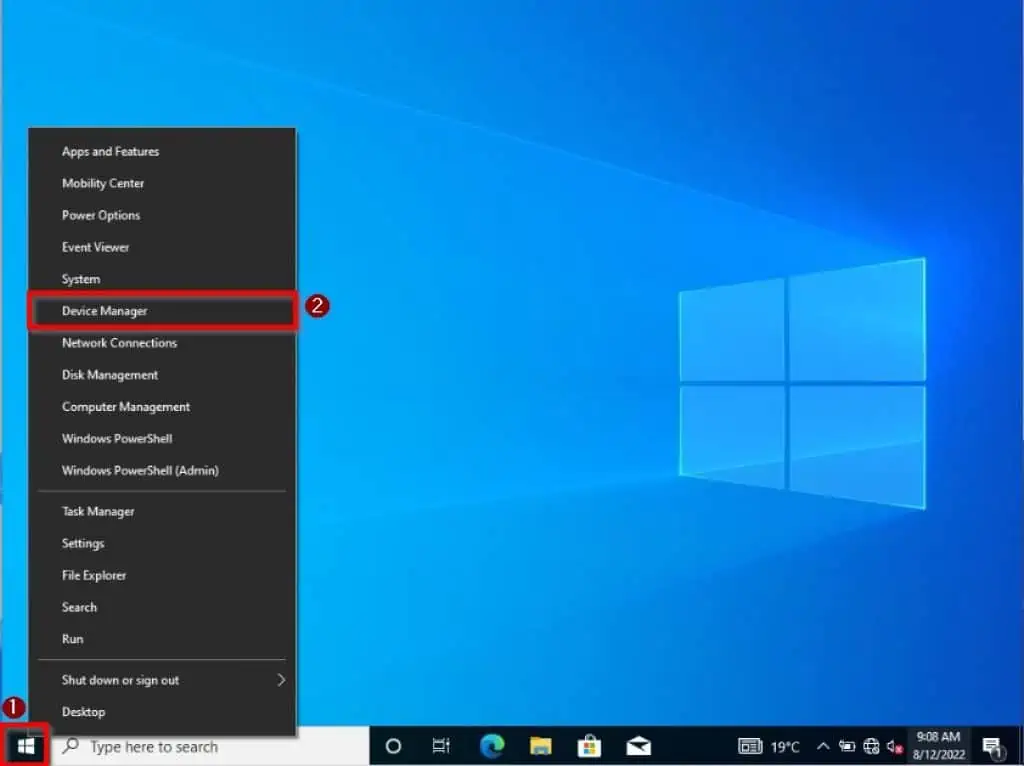Select System in the context menu
Viewport: 1024px width, 766px height.
click(x=162, y=279)
